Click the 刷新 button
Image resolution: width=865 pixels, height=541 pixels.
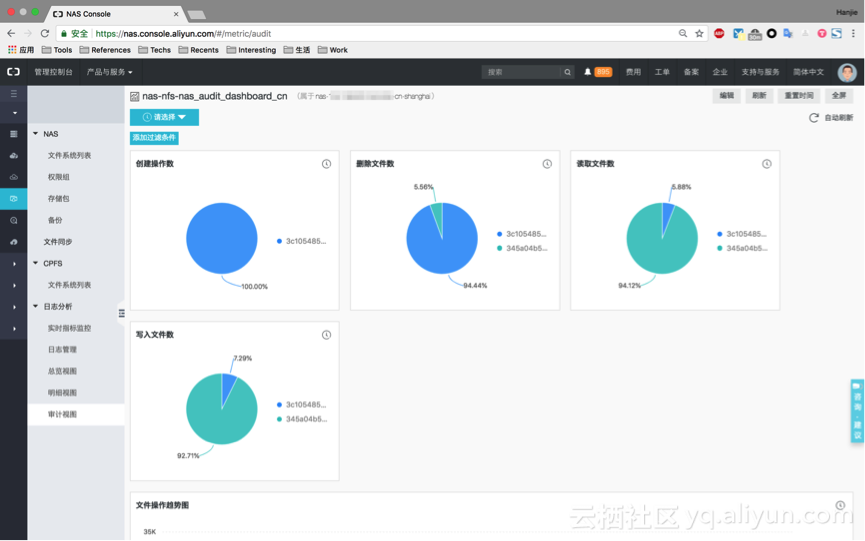pos(760,95)
